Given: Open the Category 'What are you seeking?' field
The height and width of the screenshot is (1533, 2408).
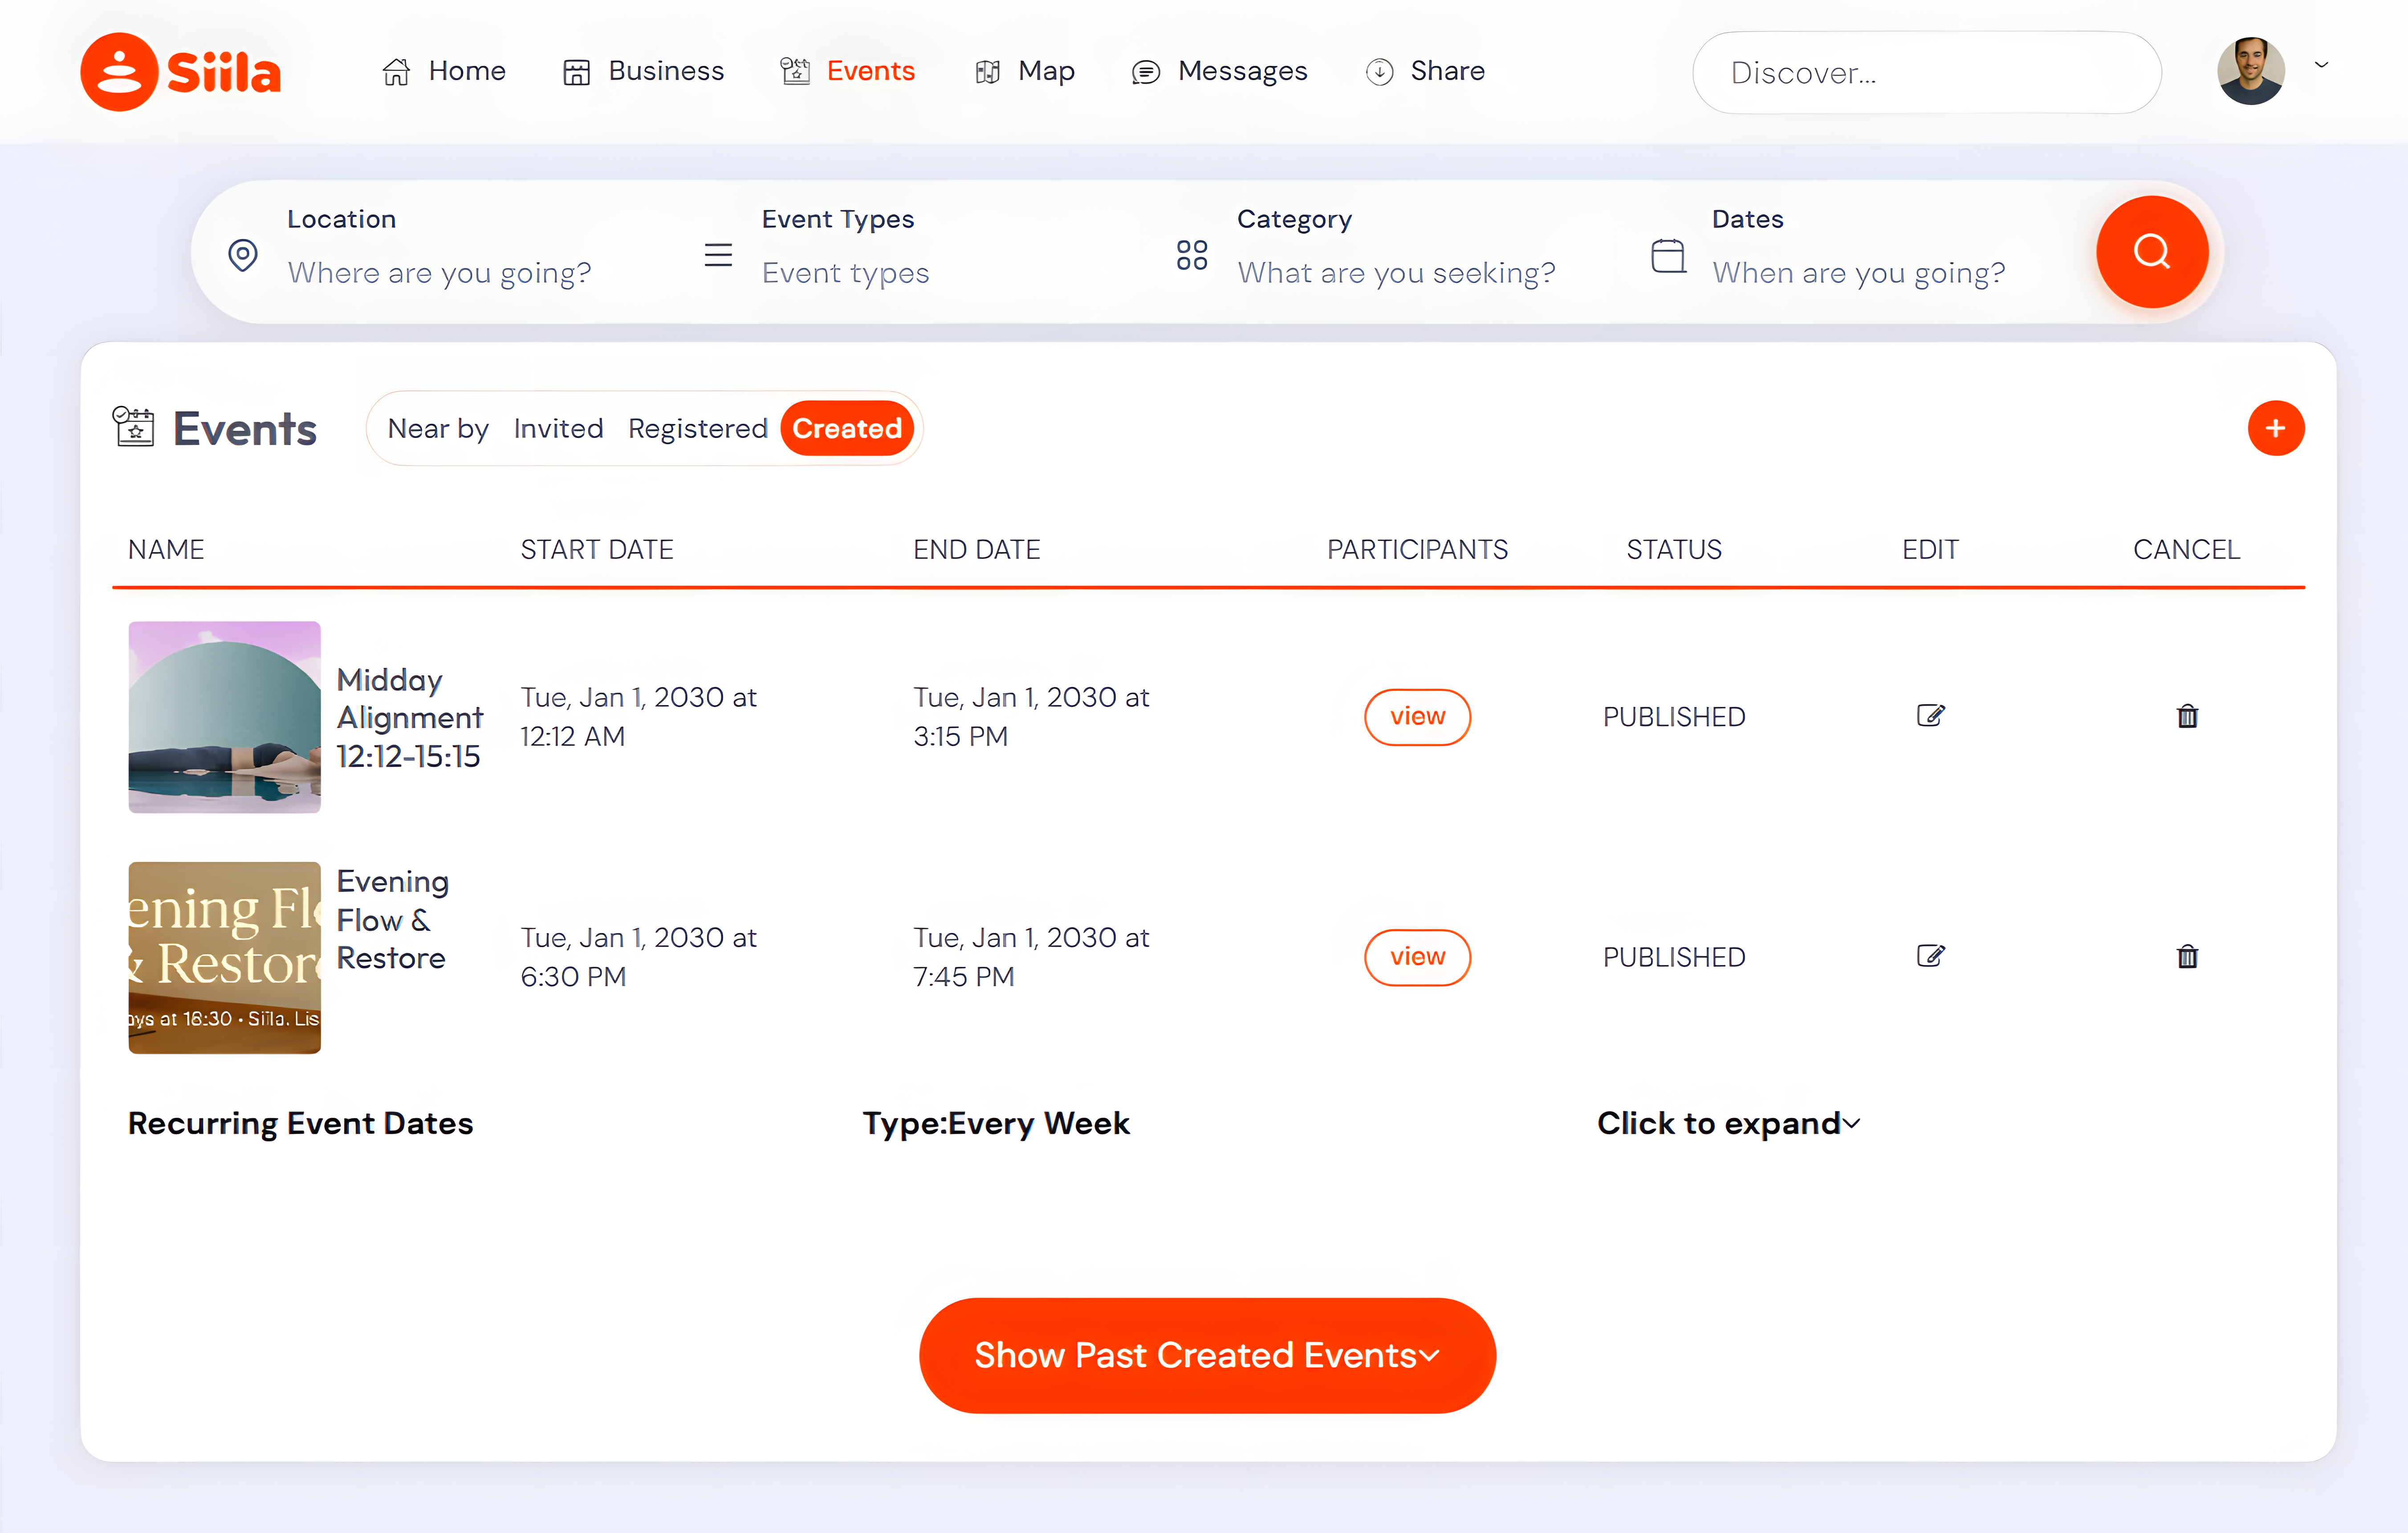Looking at the screenshot, I should click(1396, 273).
